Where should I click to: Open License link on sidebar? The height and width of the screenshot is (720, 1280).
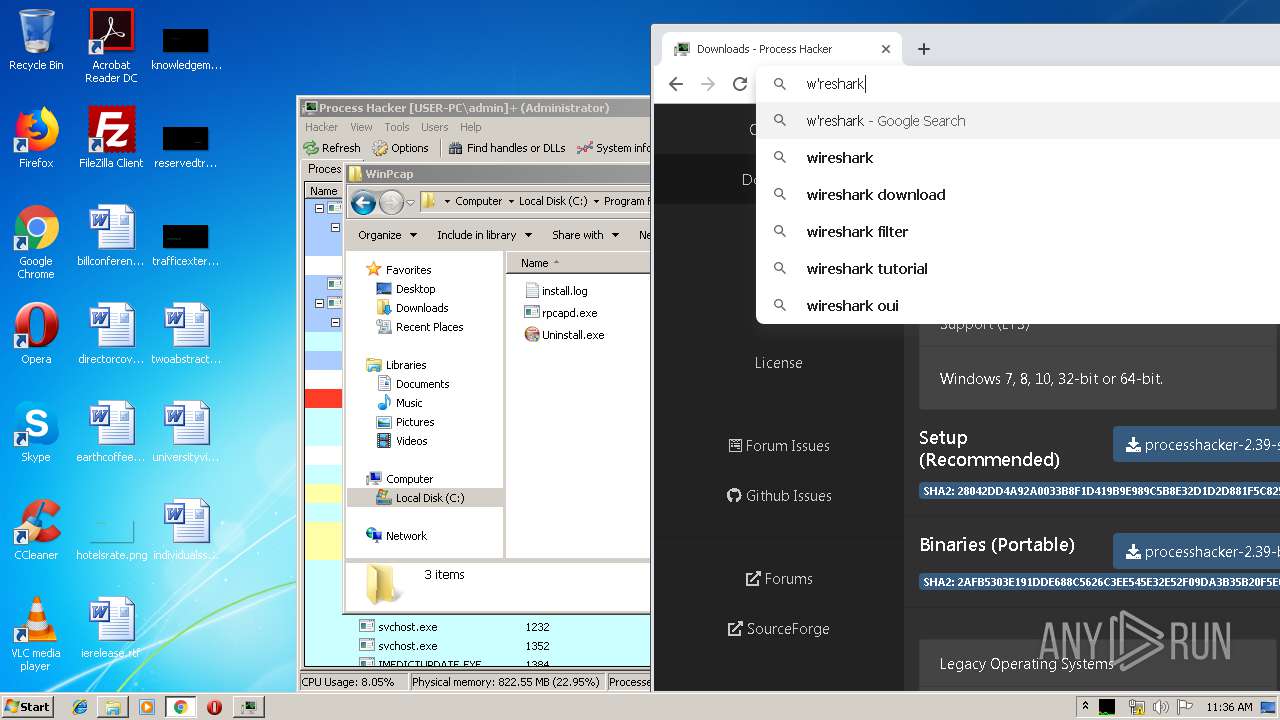pyautogui.click(x=779, y=363)
